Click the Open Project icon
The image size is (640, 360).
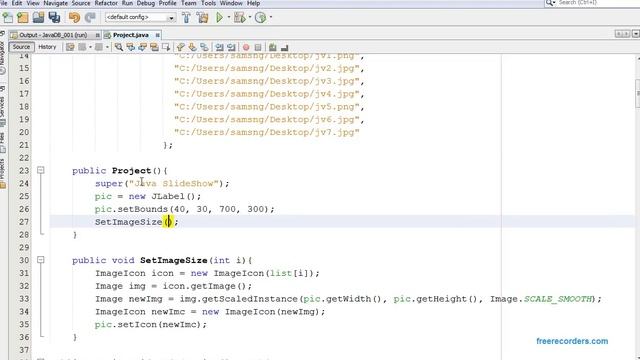[x=38, y=18]
